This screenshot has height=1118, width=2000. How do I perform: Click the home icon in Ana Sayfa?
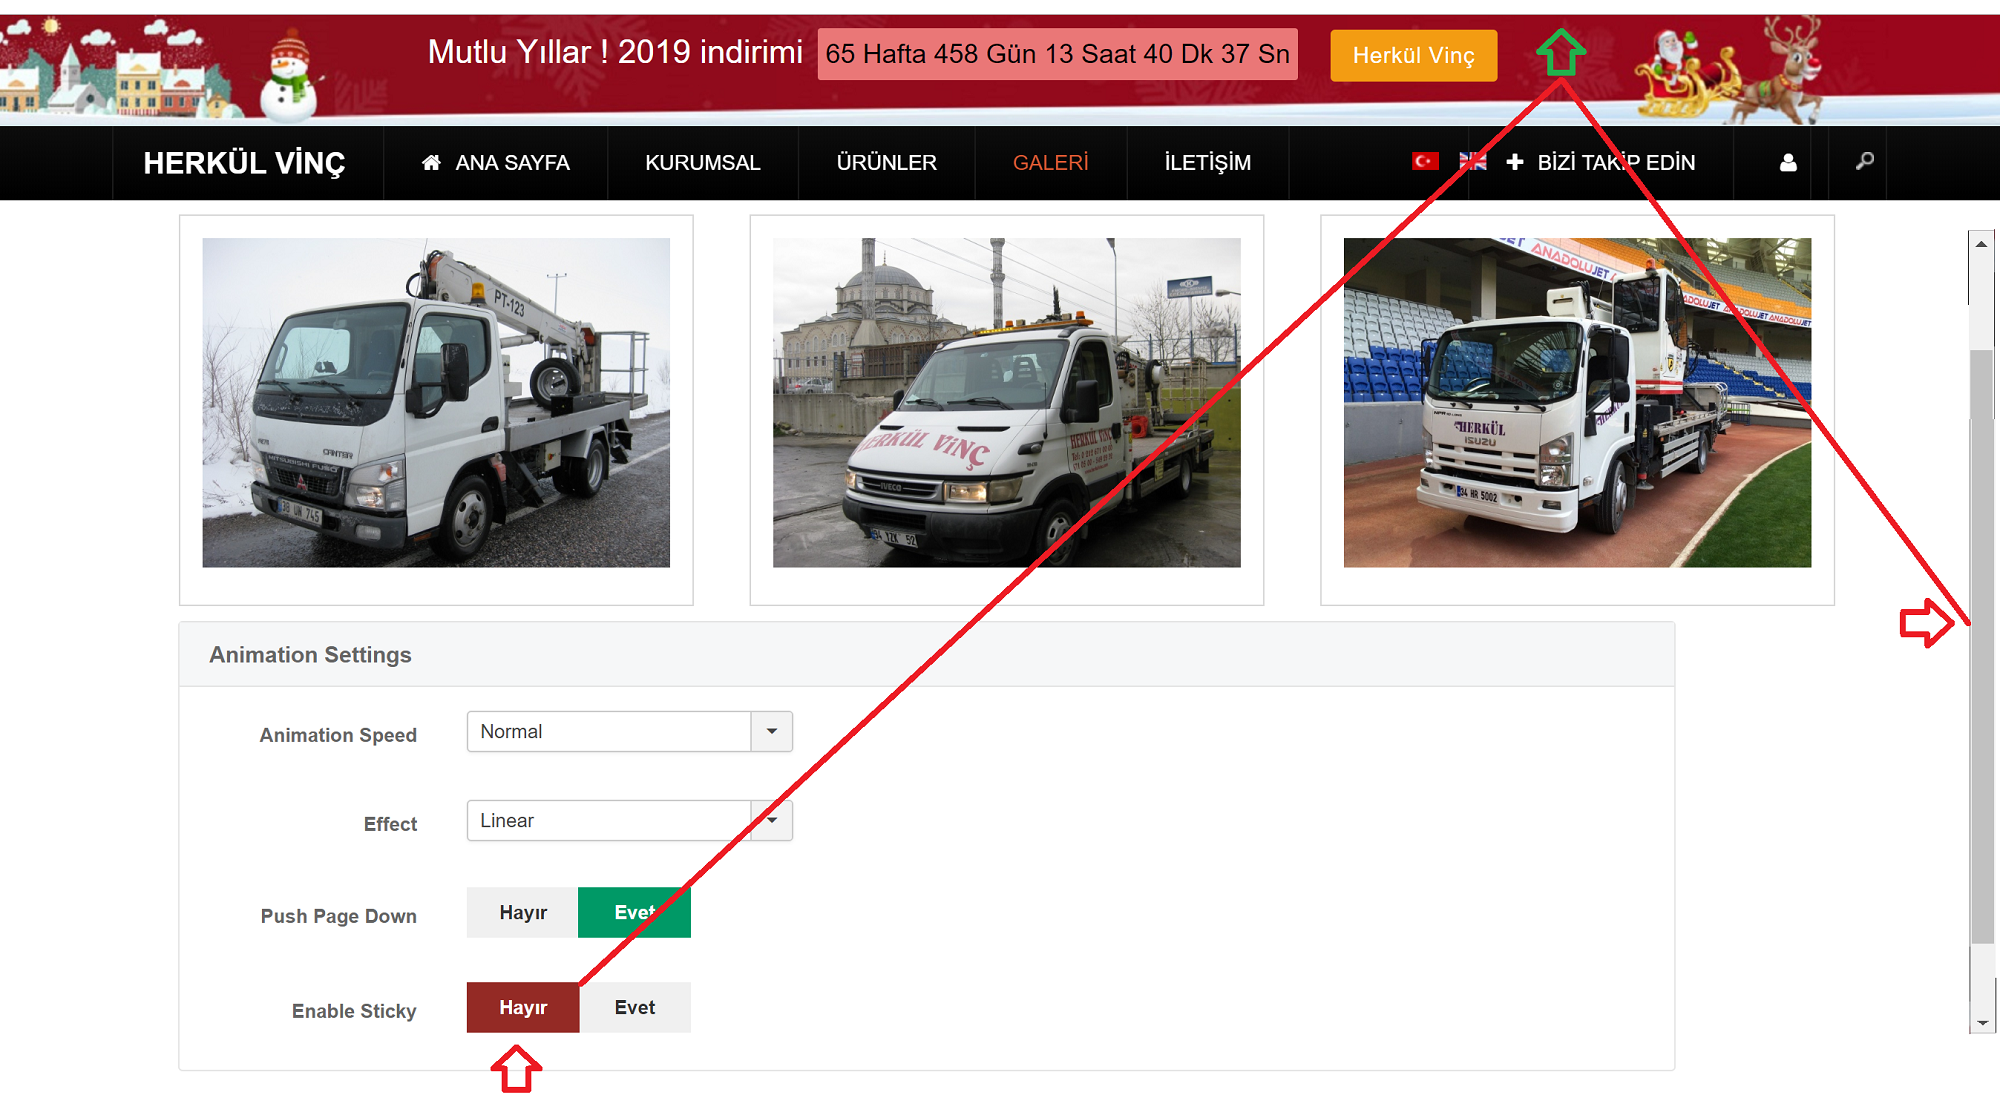pyautogui.click(x=431, y=162)
